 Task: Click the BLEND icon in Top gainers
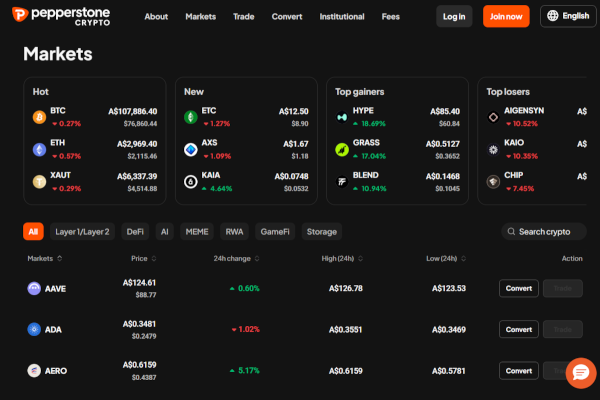[342, 181]
